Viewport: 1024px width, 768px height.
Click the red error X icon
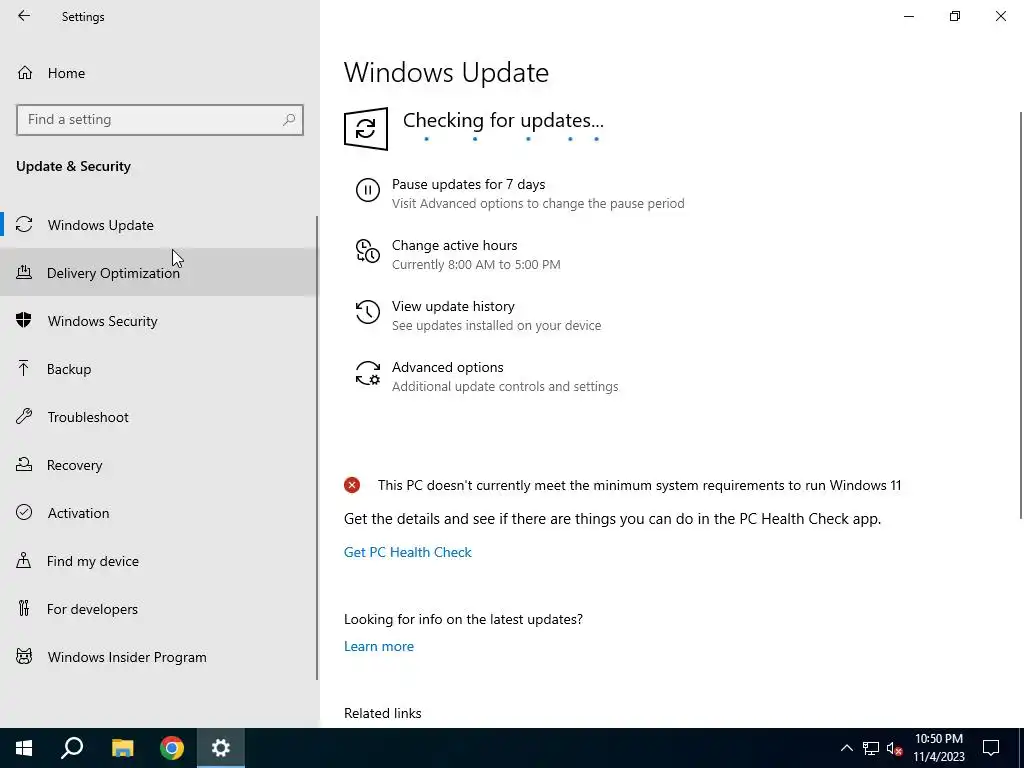tap(352, 485)
